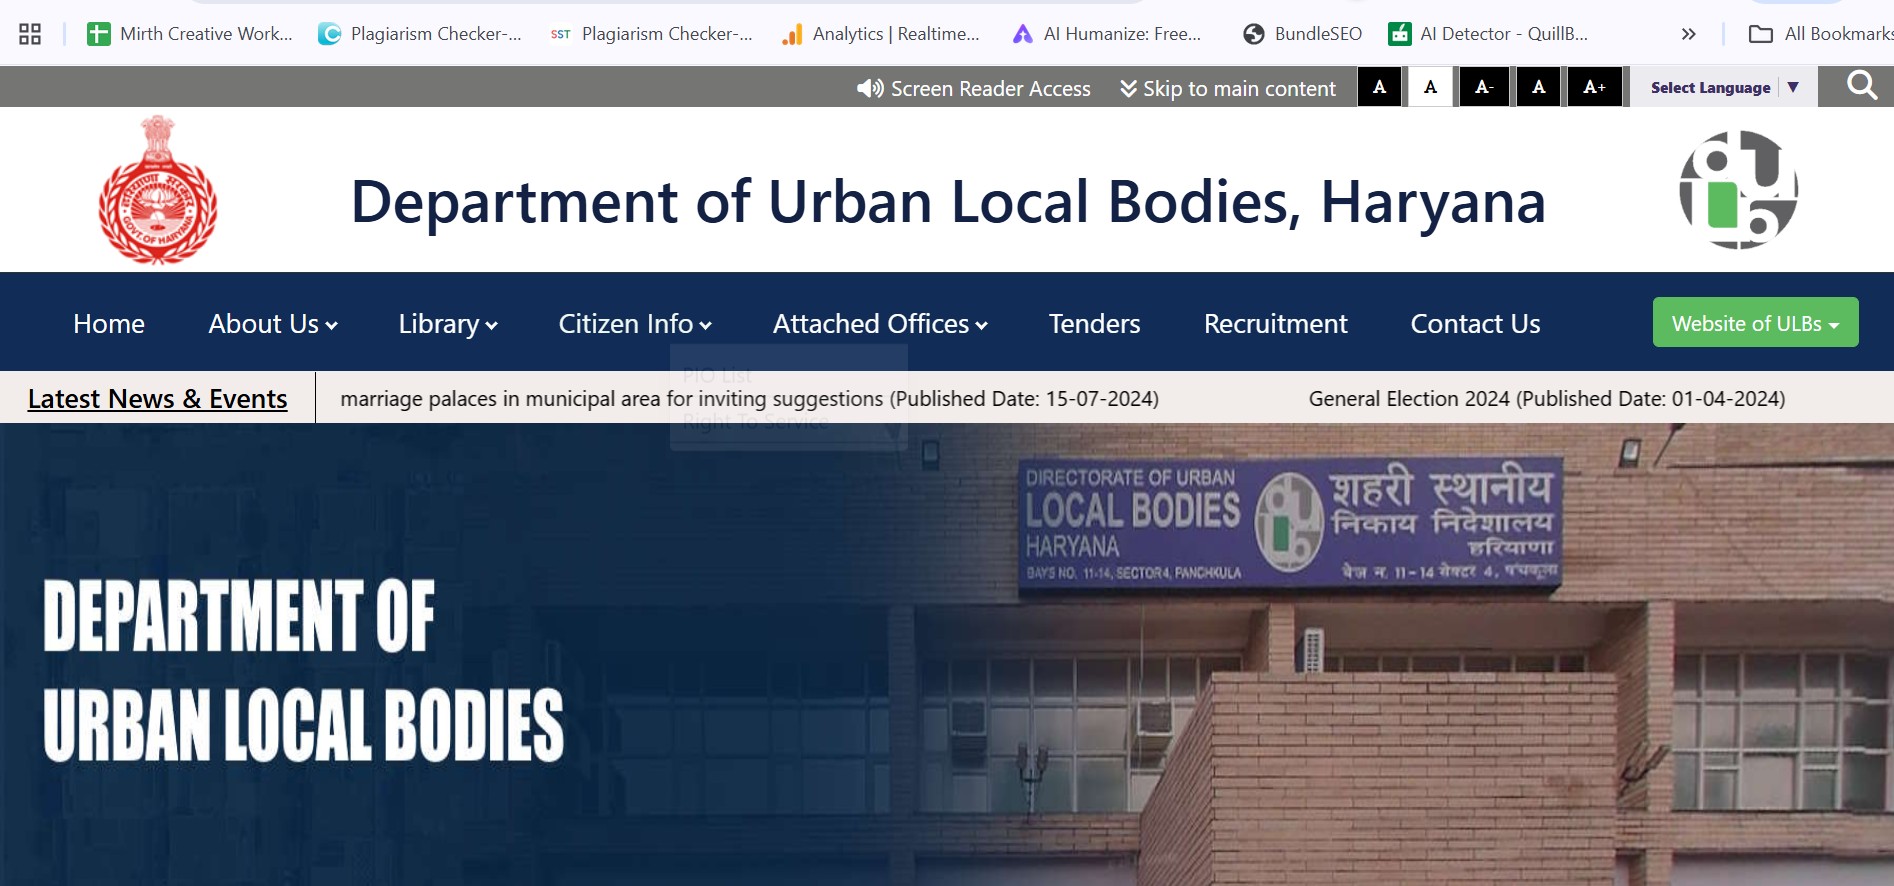Click the Urban Local Bodies logo at right
Image resolution: width=1894 pixels, height=886 pixels.
click(1738, 190)
